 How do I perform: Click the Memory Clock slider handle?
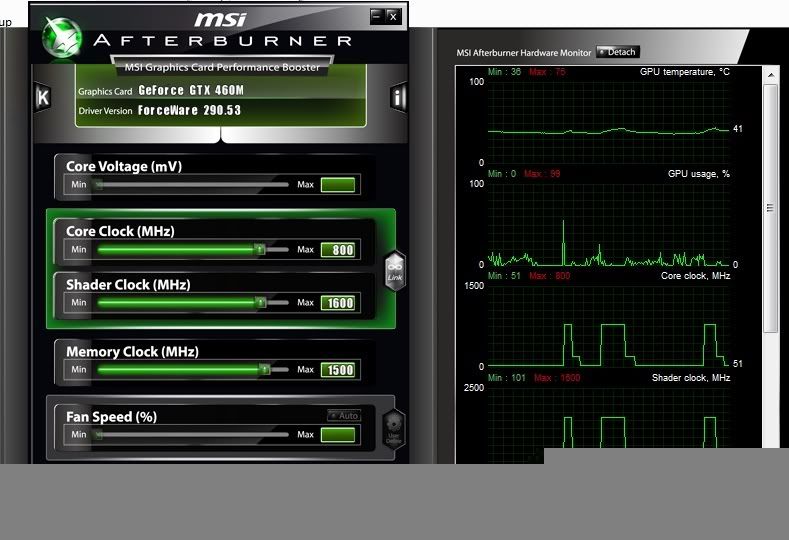[x=265, y=369]
